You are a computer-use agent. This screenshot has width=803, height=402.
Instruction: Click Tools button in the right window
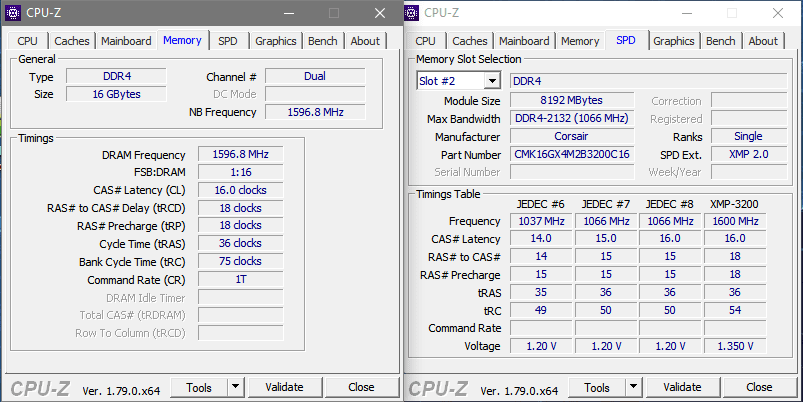pos(597,388)
